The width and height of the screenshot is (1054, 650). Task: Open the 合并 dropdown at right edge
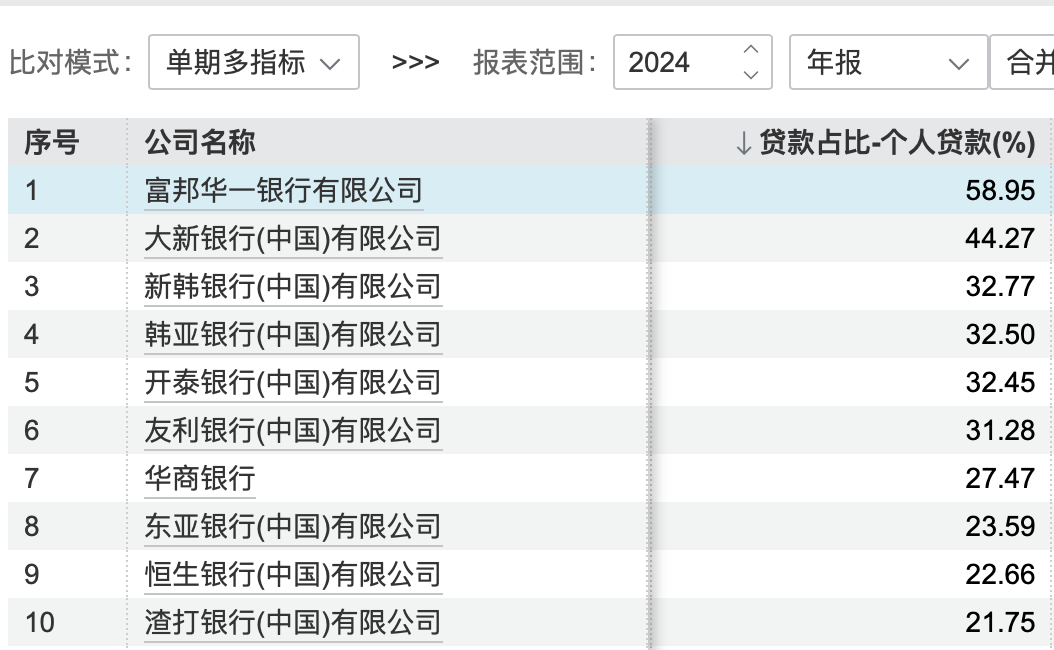tap(1022, 63)
